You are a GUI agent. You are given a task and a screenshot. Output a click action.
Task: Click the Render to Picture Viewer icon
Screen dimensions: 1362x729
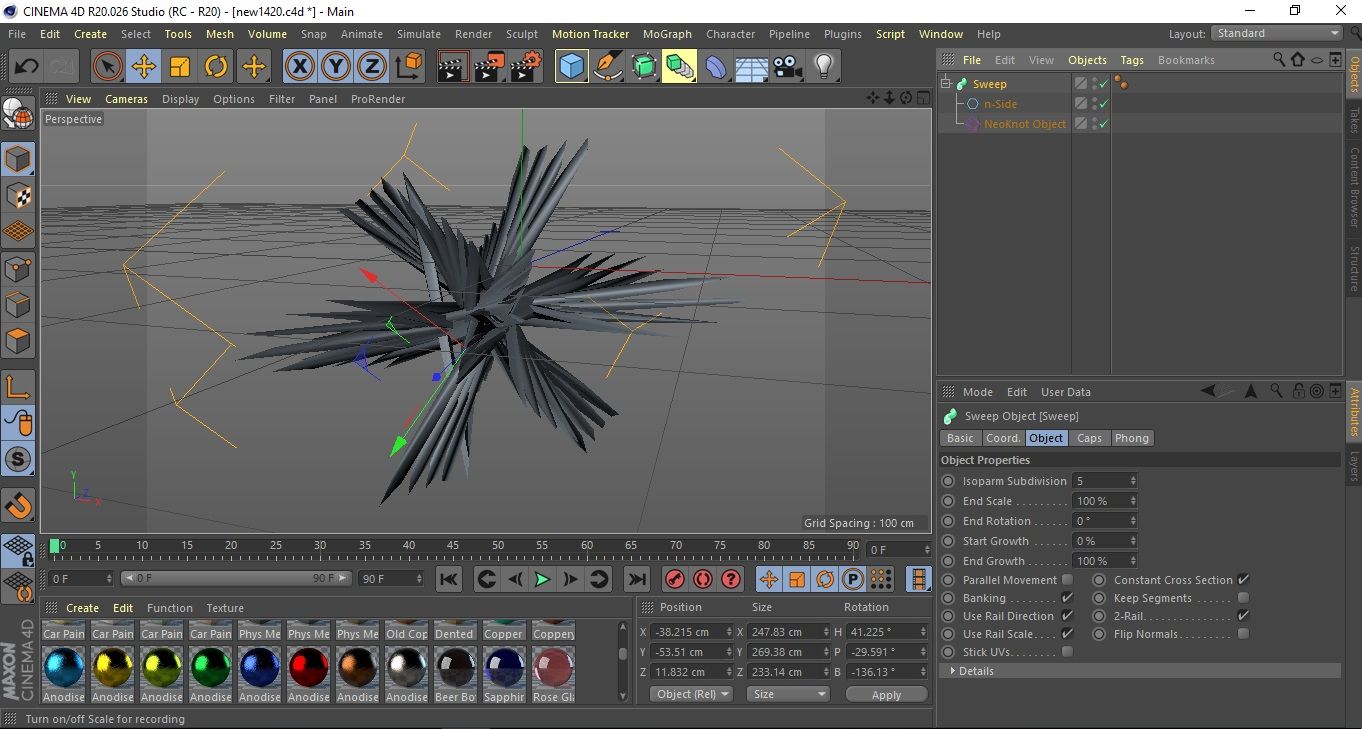(489, 67)
